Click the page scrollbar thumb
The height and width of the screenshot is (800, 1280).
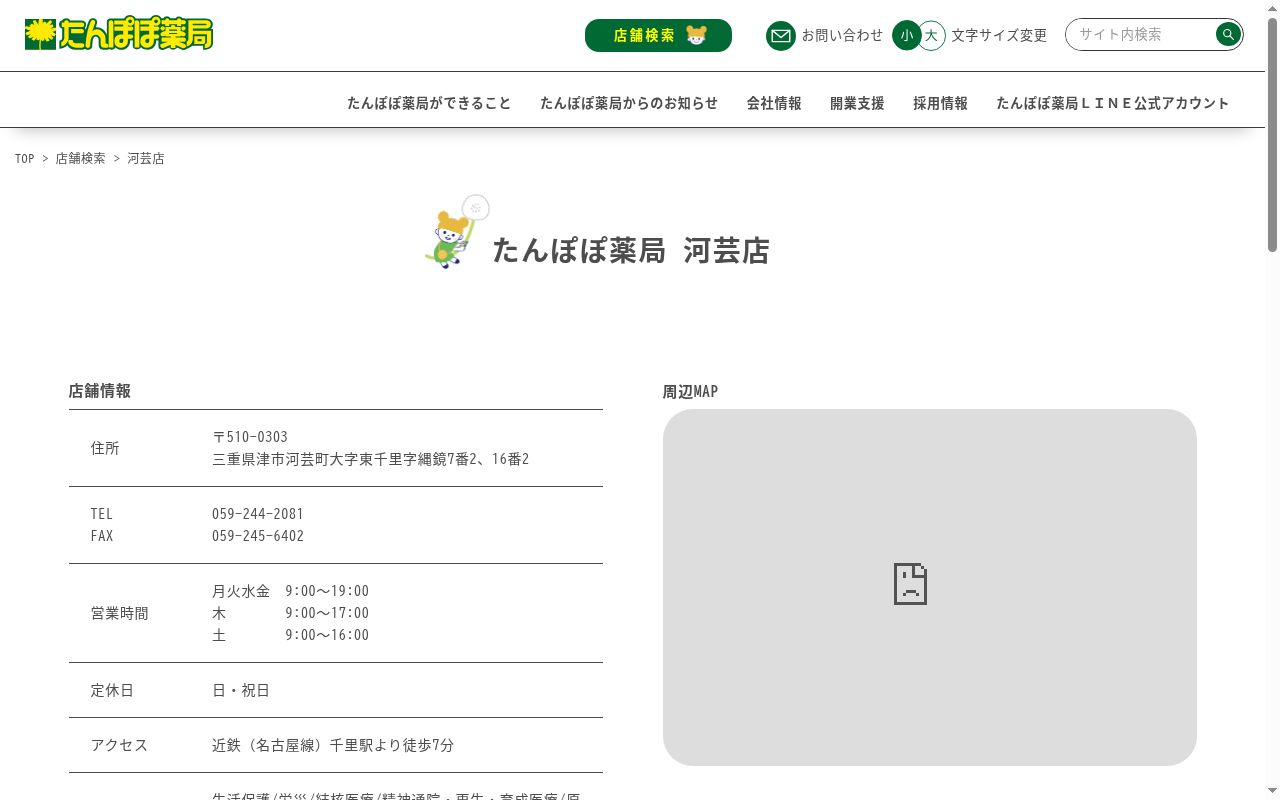(x=1272, y=135)
